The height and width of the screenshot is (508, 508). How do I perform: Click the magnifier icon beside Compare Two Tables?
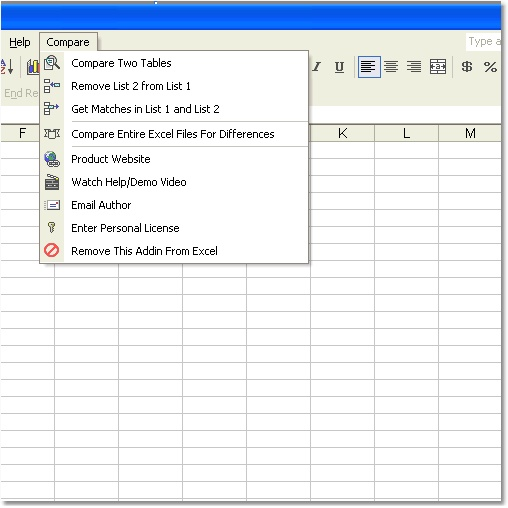pyautogui.click(x=52, y=63)
